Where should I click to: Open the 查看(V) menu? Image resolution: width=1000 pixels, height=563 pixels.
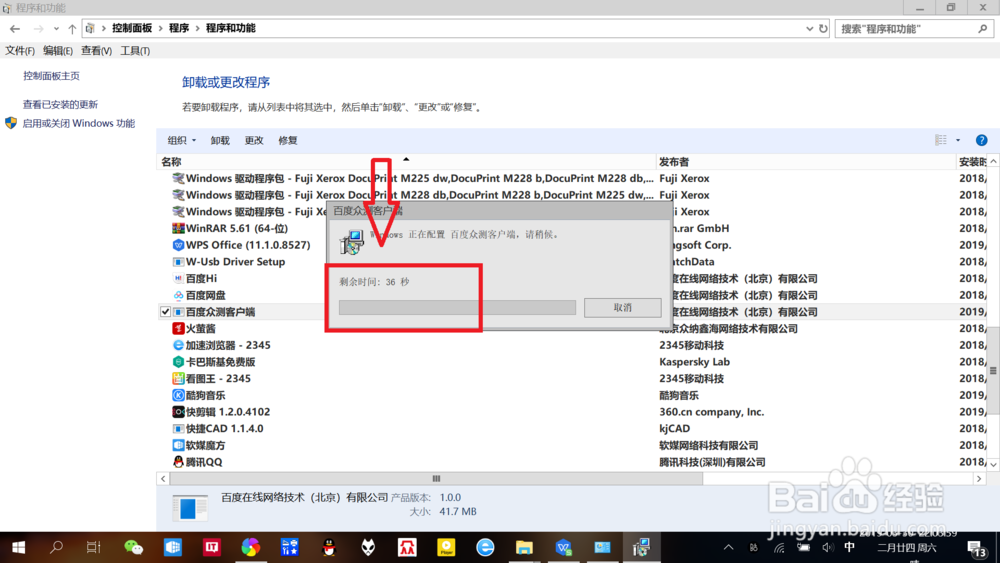(x=96, y=50)
